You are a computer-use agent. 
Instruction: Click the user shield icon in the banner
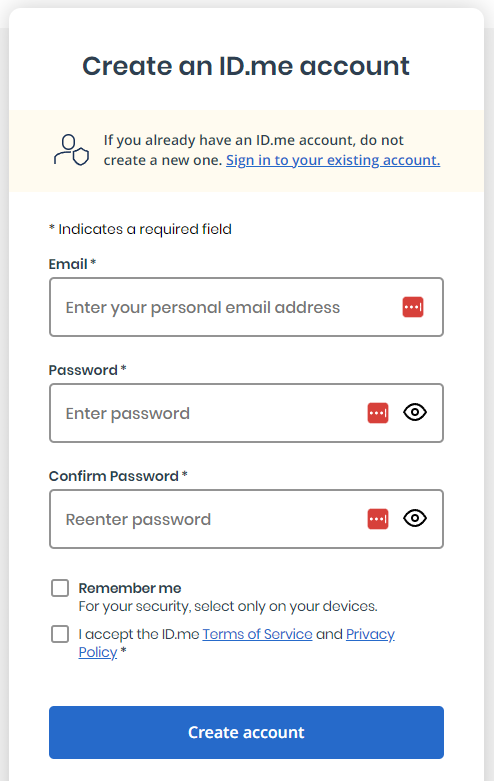pyautogui.click(x=71, y=150)
